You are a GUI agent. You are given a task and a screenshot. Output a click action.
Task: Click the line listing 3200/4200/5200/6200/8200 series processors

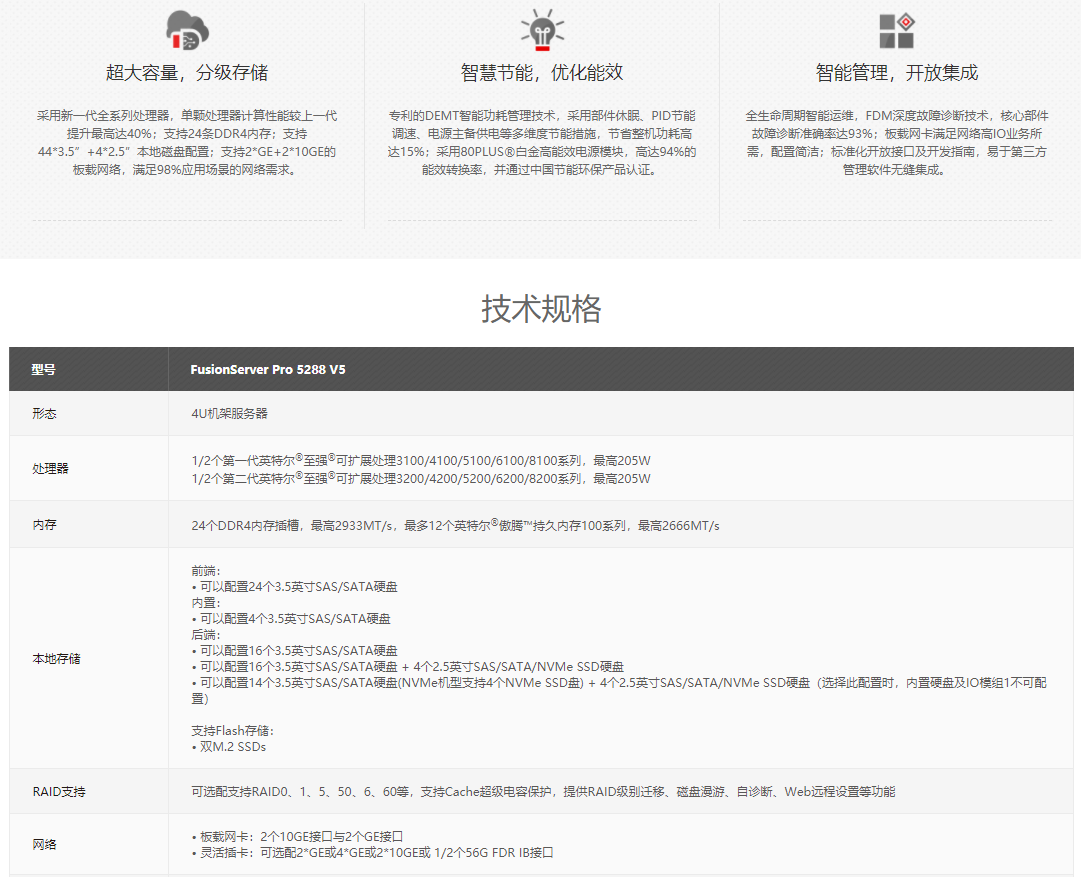tap(421, 478)
